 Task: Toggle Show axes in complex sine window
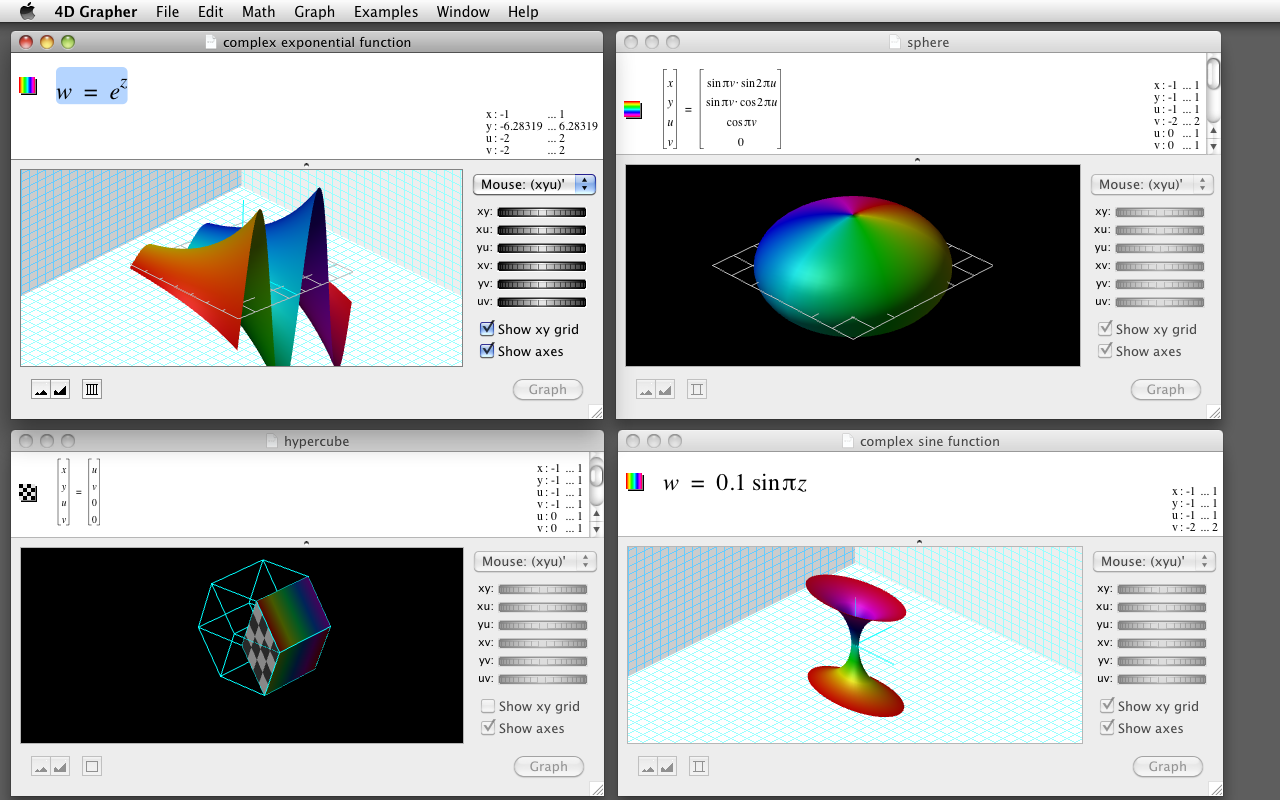1108,728
